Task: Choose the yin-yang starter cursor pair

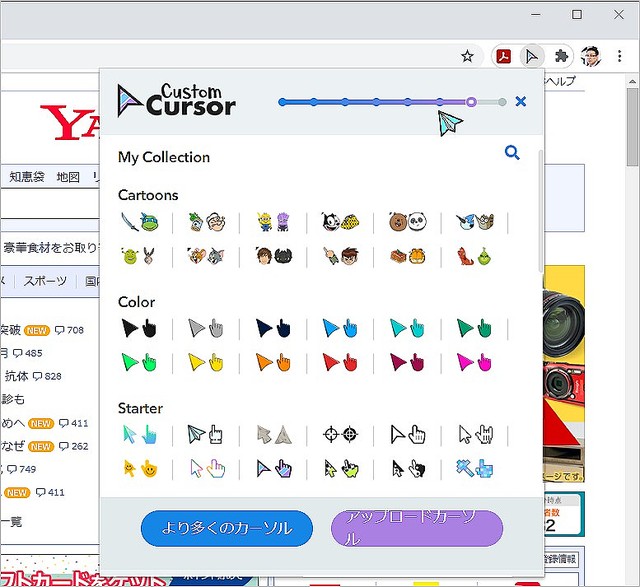Action: [x=408, y=469]
